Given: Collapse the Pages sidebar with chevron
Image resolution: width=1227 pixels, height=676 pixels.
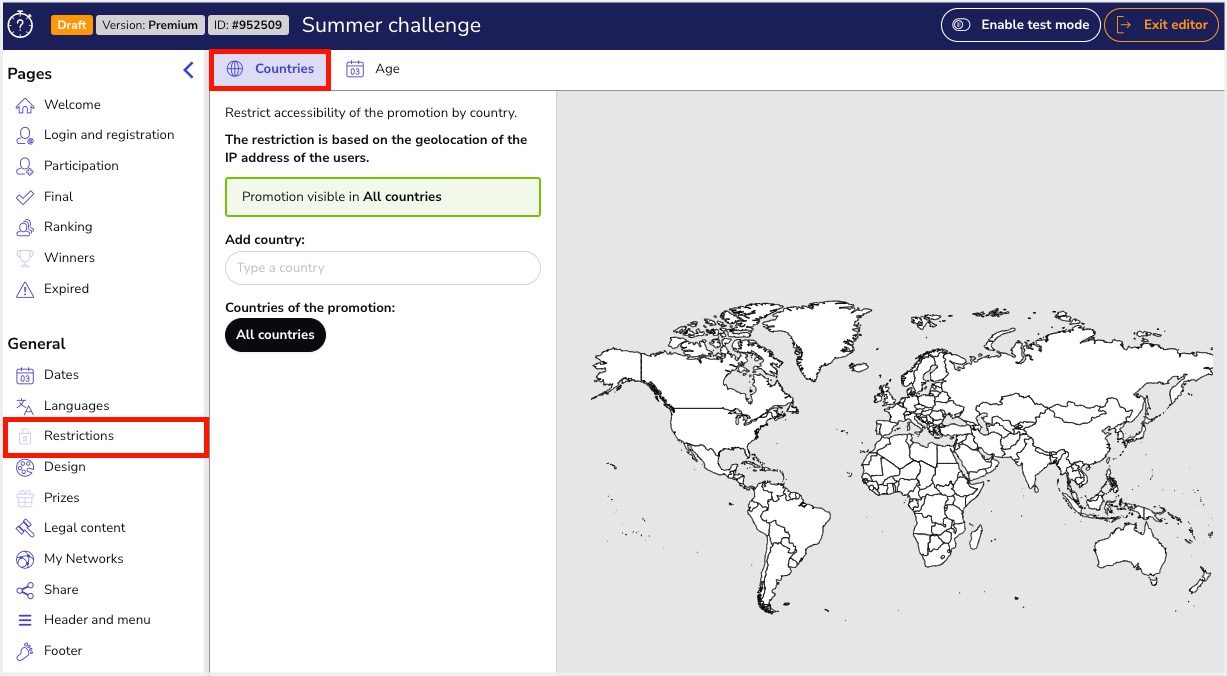Looking at the screenshot, I should tap(188, 70).
